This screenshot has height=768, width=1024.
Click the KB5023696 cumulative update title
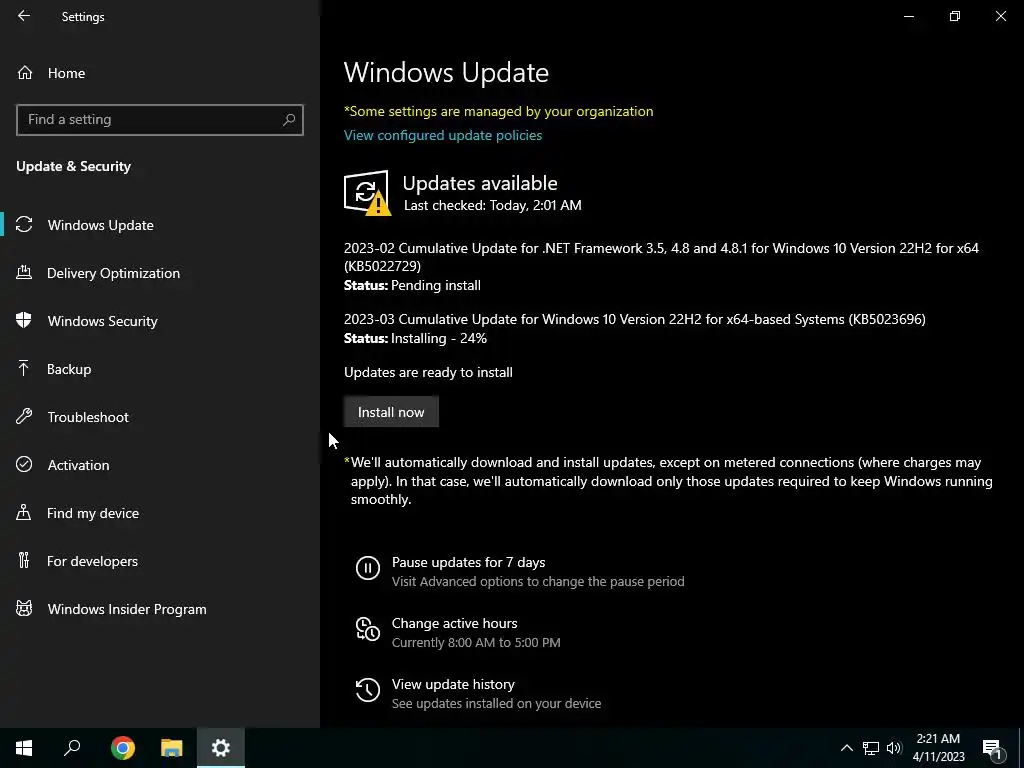pyautogui.click(x=635, y=319)
